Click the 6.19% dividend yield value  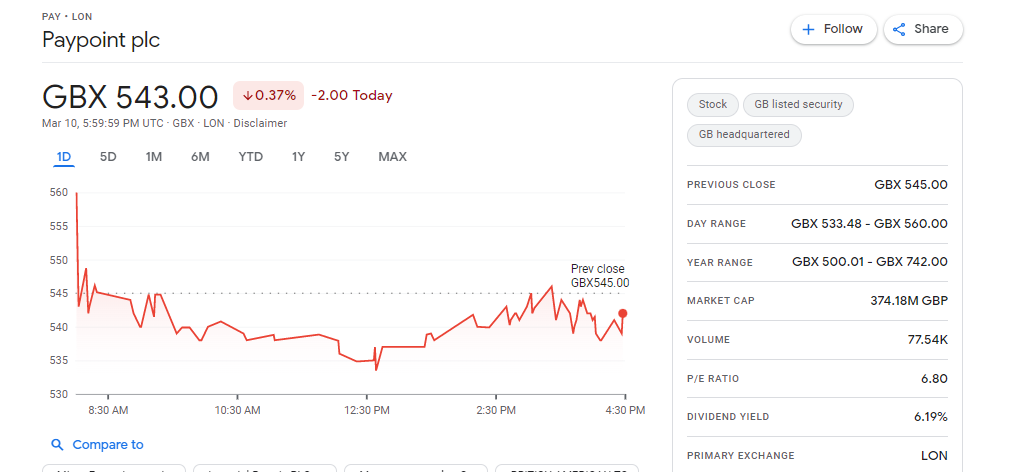click(931, 417)
